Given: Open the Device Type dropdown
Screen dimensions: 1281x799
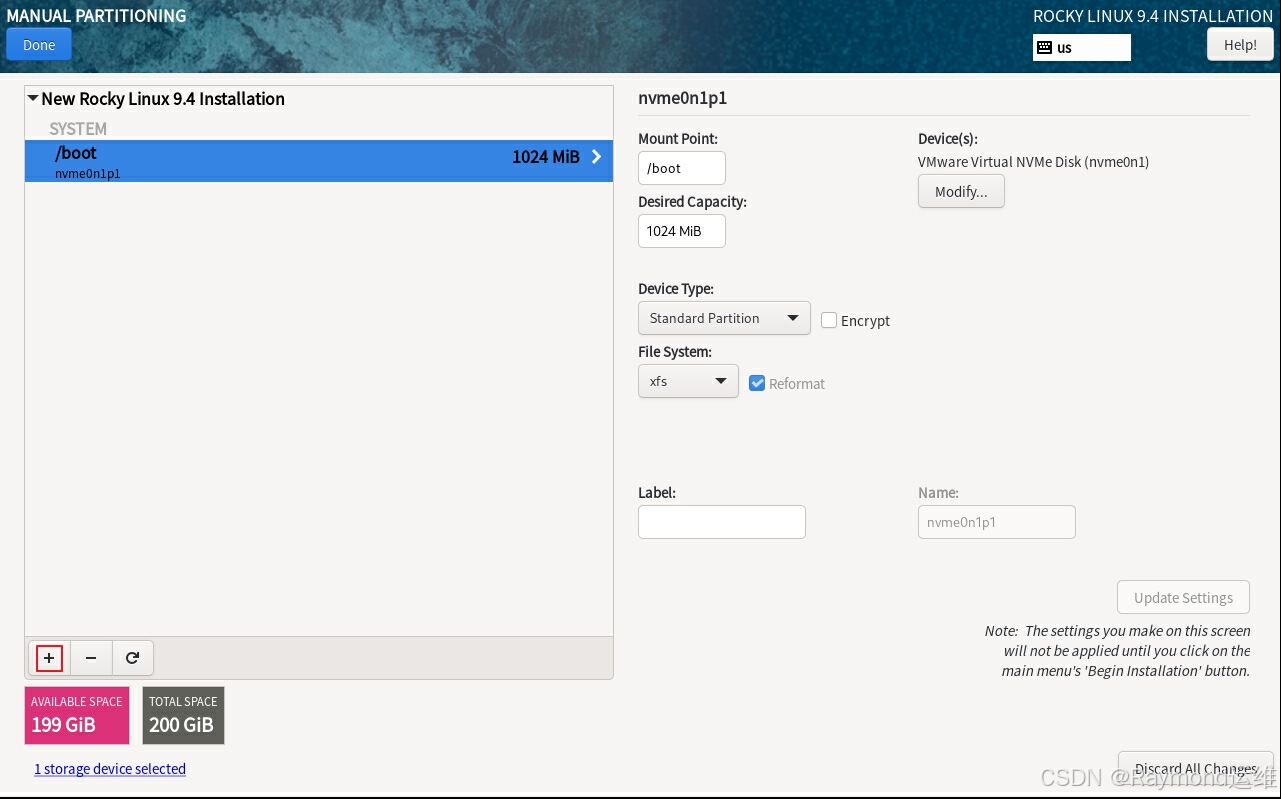Looking at the screenshot, I should (x=724, y=318).
